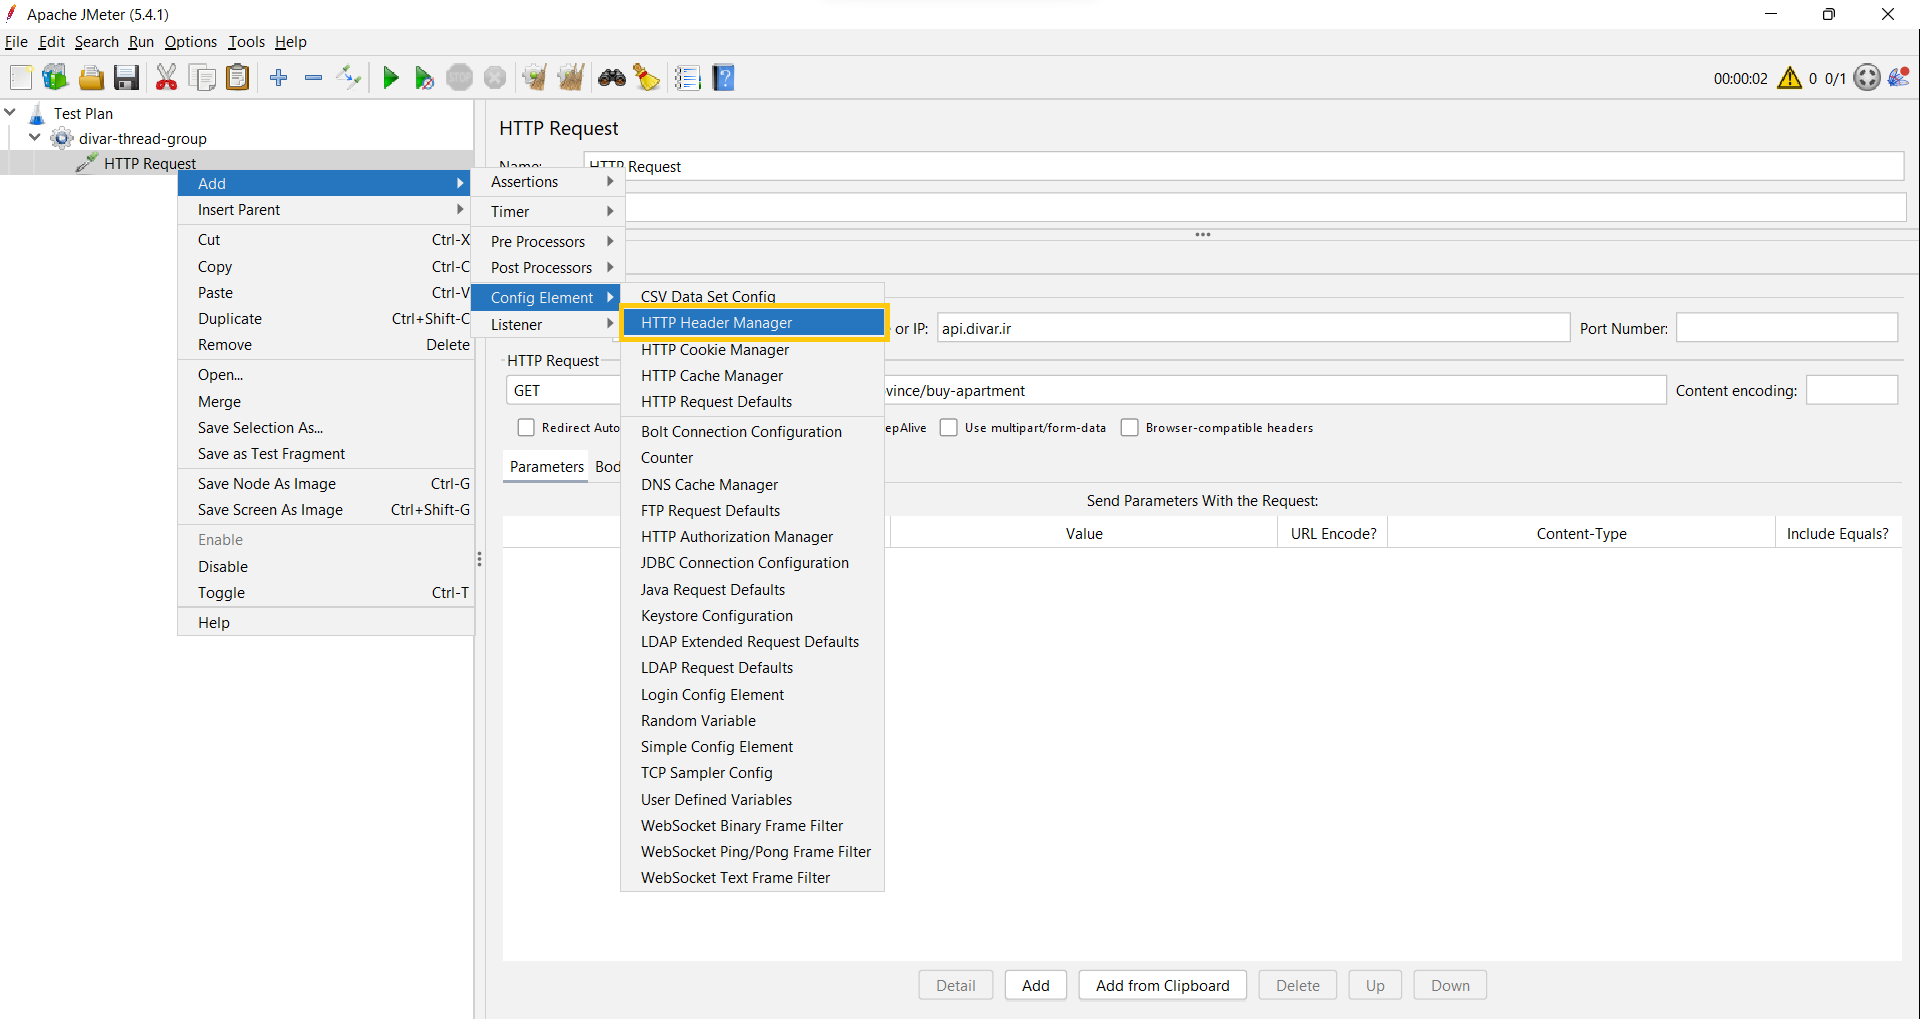Image resolution: width=1920 pixels, height=1020 pixels.
Task: Collapse the divar-thread-group tree node
Action: click(35, 138)
